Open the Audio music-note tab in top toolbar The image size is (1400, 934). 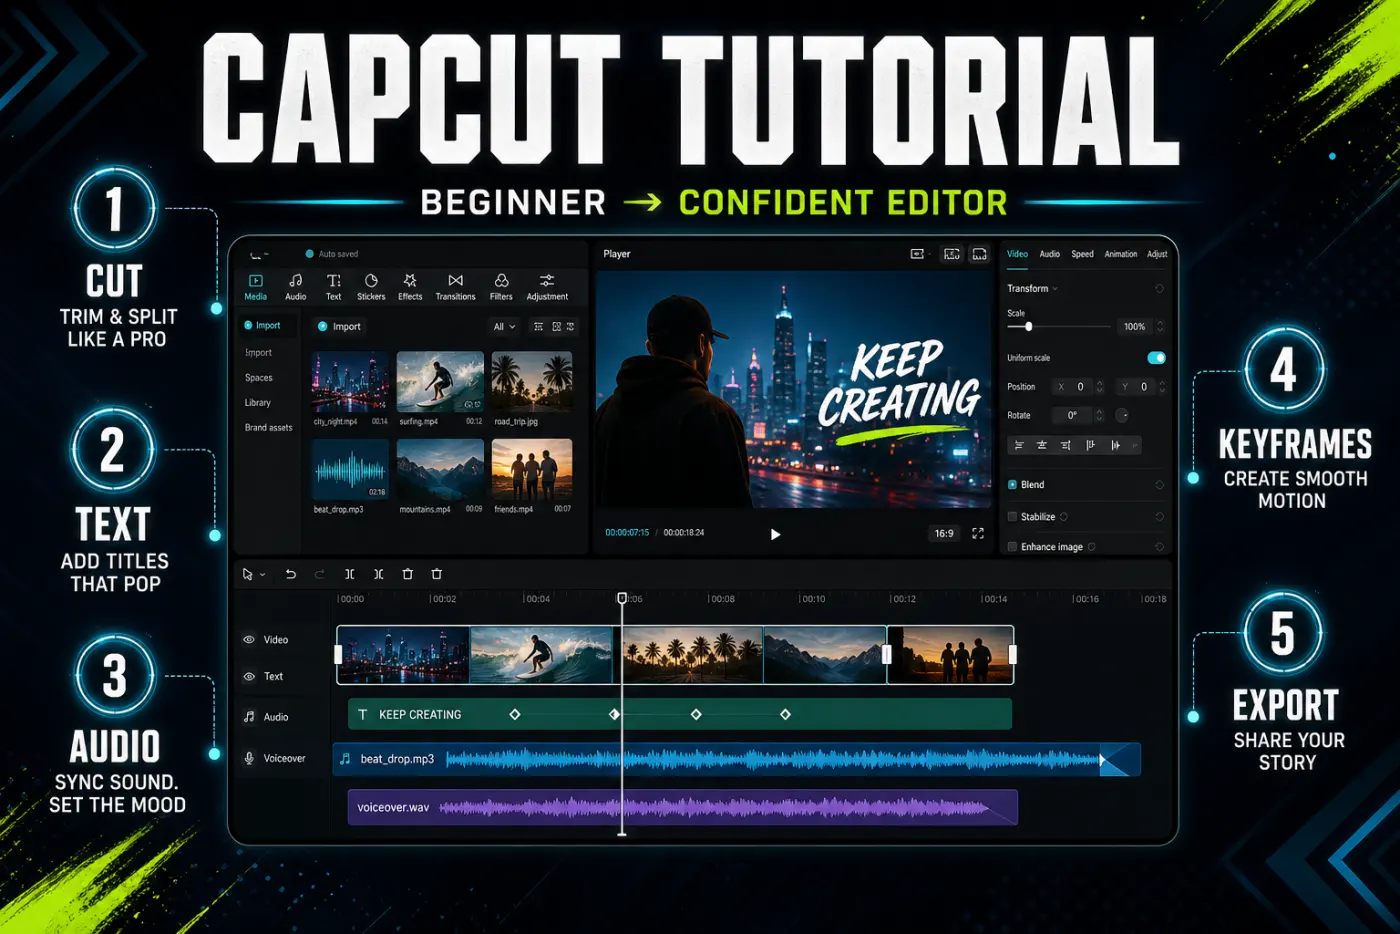tap(295, 287)
